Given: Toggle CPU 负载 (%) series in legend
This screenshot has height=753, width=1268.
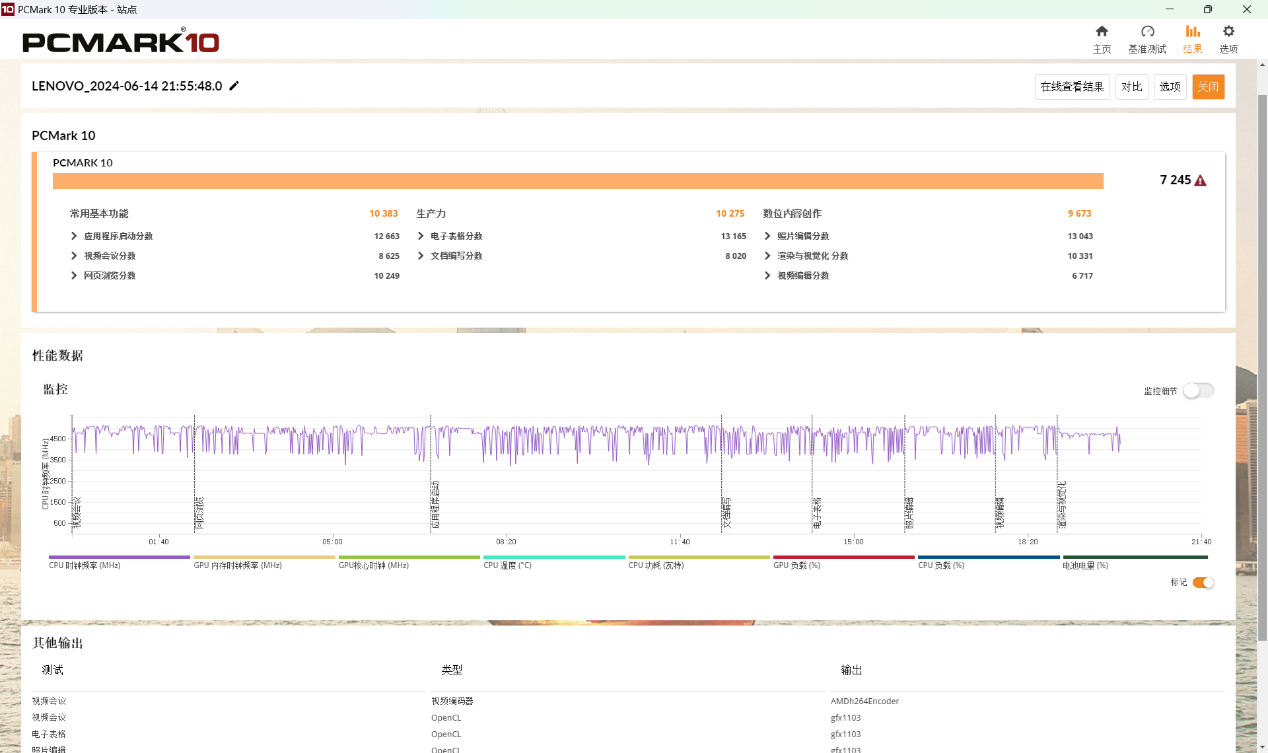Looking at the screenshot, I should pyautogui.click(x=989, y=561).
